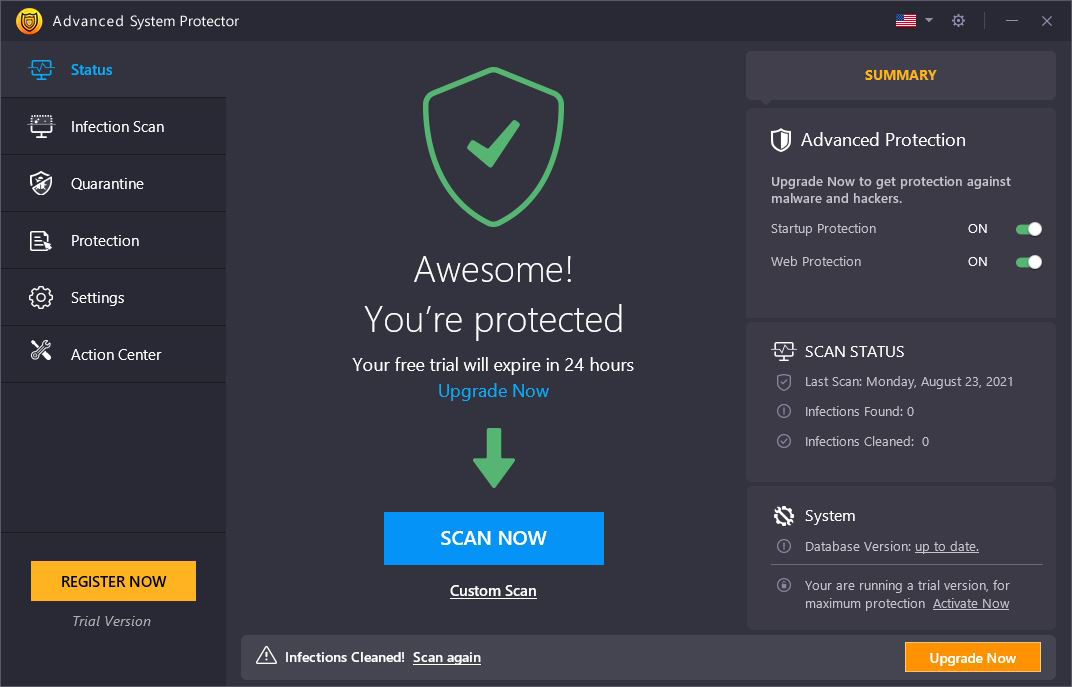The height and width of the screenshot is (687, 1072).
Task: Click the 'Infections Cleaned: 0' status text
Action: [x=867, y=442]
